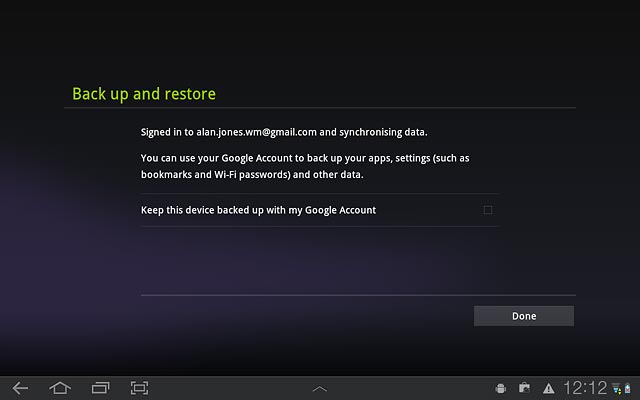This screenshot has width=640, height=400.
Task: Tap 'Keep this device backed up' label
Action: (258, 210)
